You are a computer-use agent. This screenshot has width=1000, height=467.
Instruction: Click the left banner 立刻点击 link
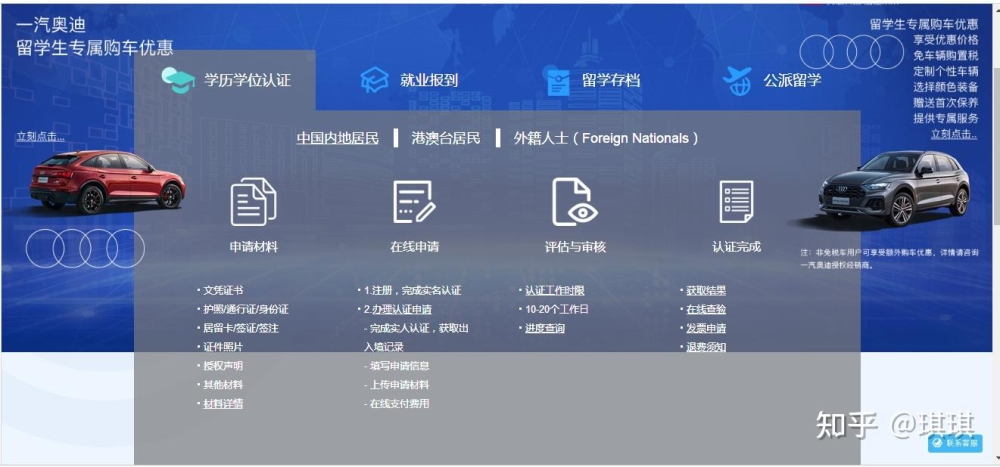click(40, 136)
